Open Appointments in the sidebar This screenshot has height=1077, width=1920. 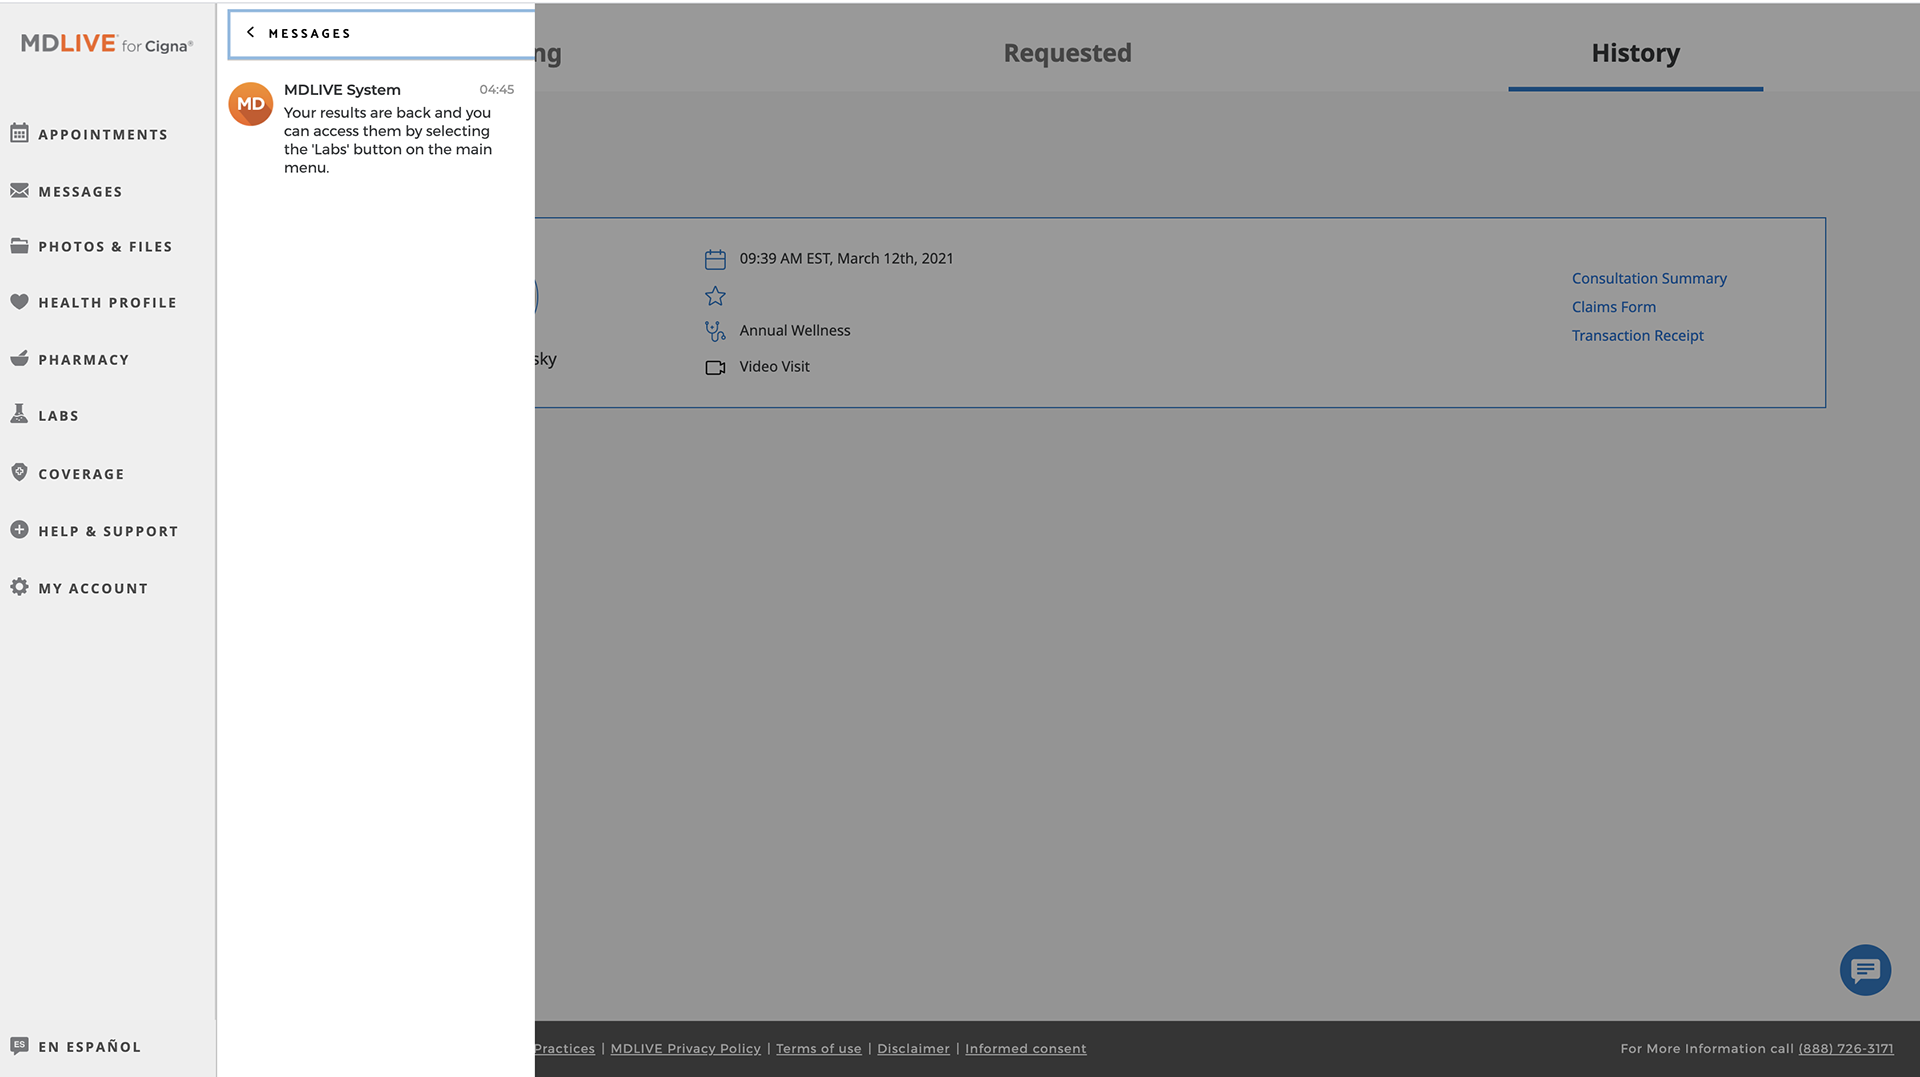103,134
